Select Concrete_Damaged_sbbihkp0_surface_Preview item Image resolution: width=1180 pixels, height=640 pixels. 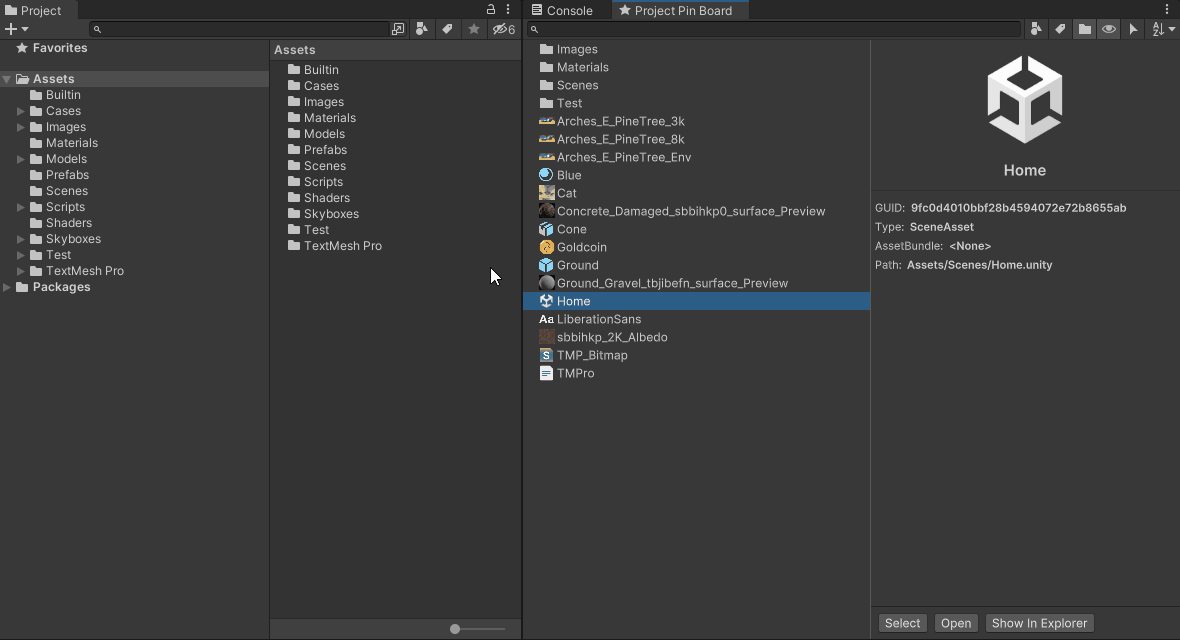pyautogui.click(x=696, y=212)
